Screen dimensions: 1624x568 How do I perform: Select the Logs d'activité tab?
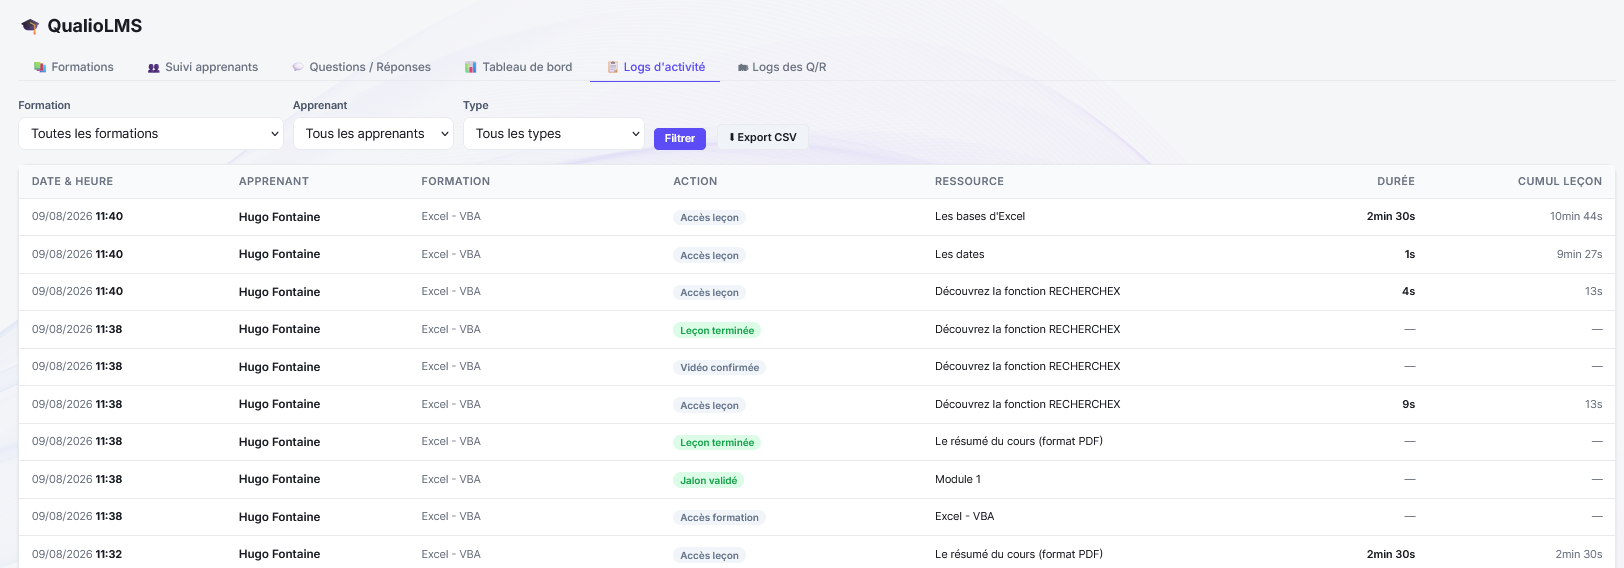click(x=655, y=67)
